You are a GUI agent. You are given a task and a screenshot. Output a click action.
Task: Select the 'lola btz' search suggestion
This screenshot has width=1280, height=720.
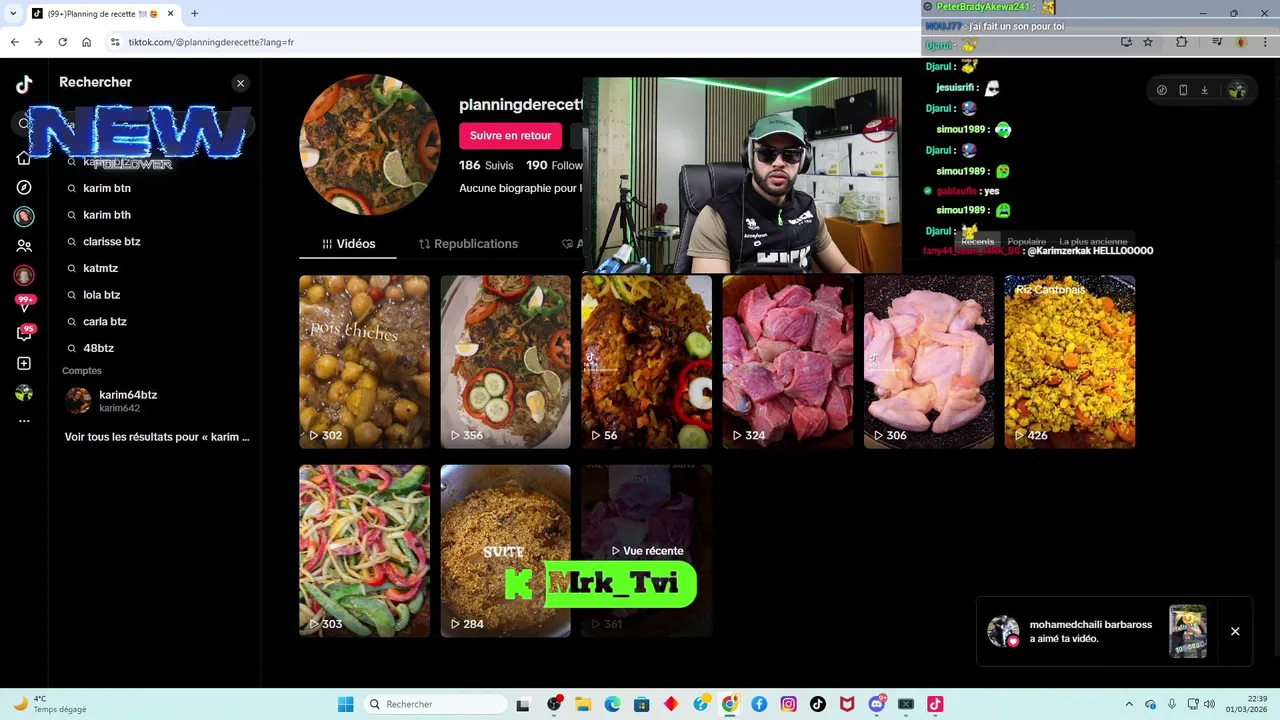101,295
